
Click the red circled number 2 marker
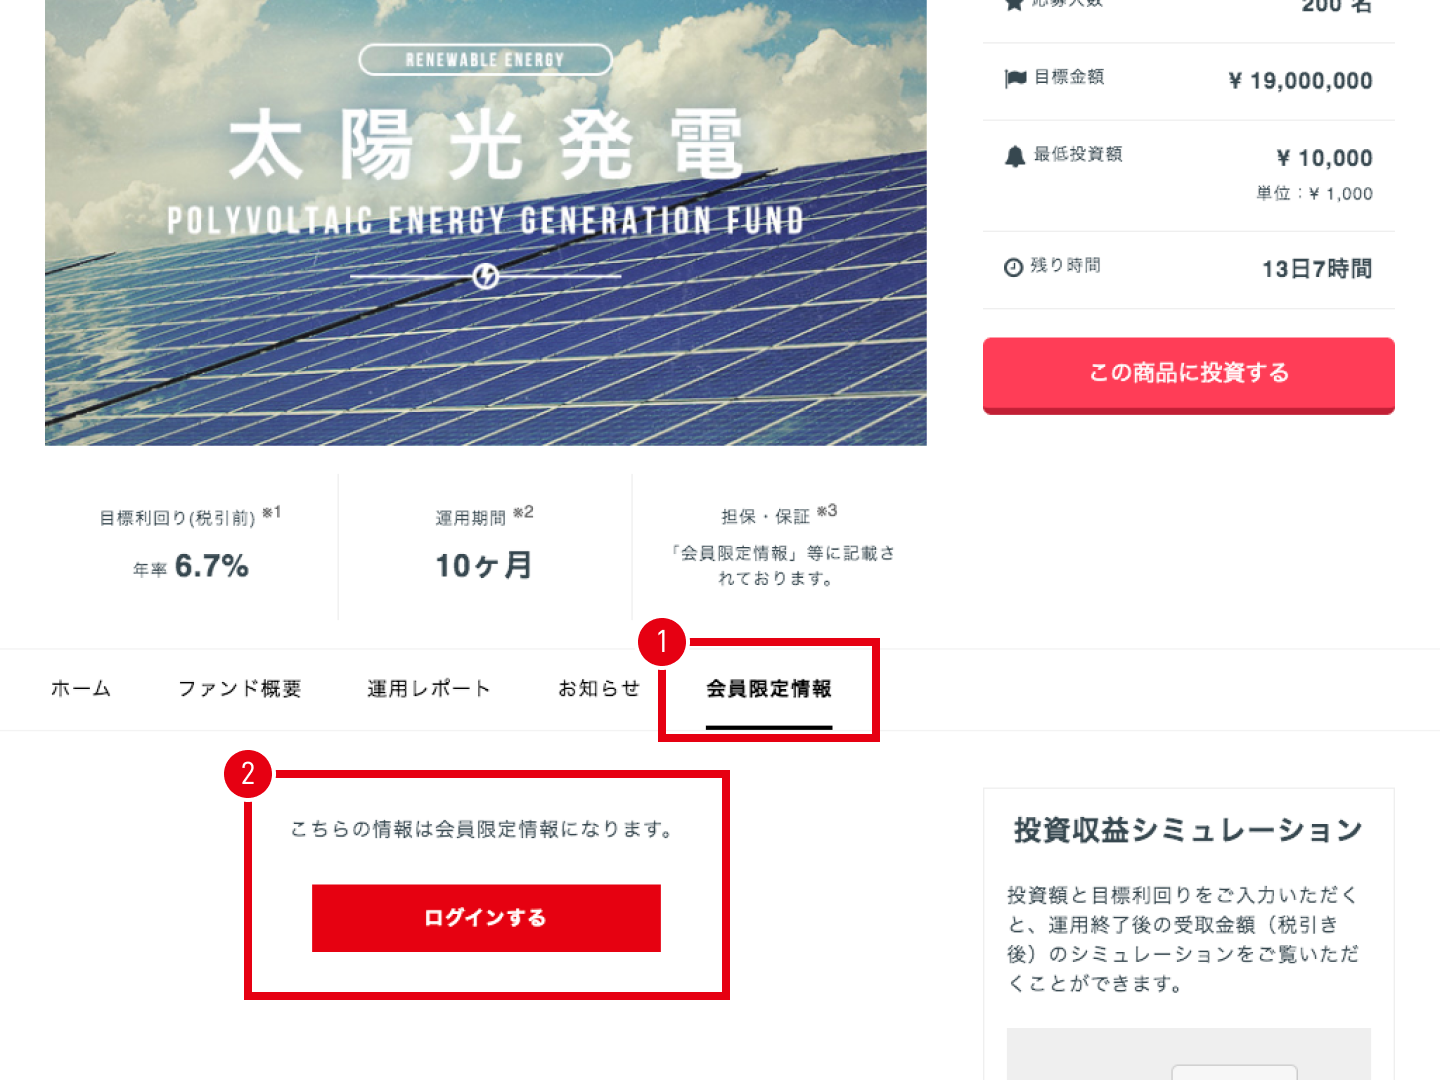(x=248, y=774)
